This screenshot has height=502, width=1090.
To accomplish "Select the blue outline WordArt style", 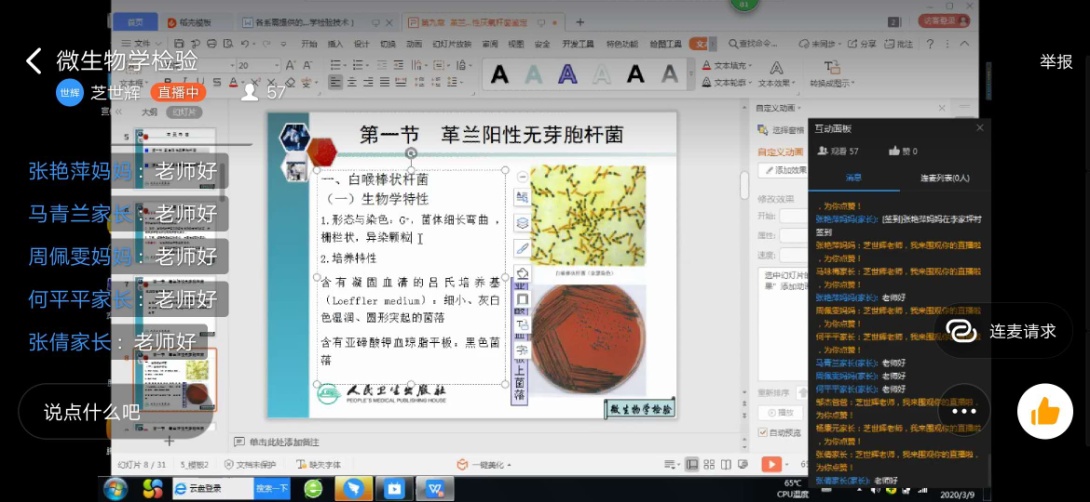I will click(568, 74).
